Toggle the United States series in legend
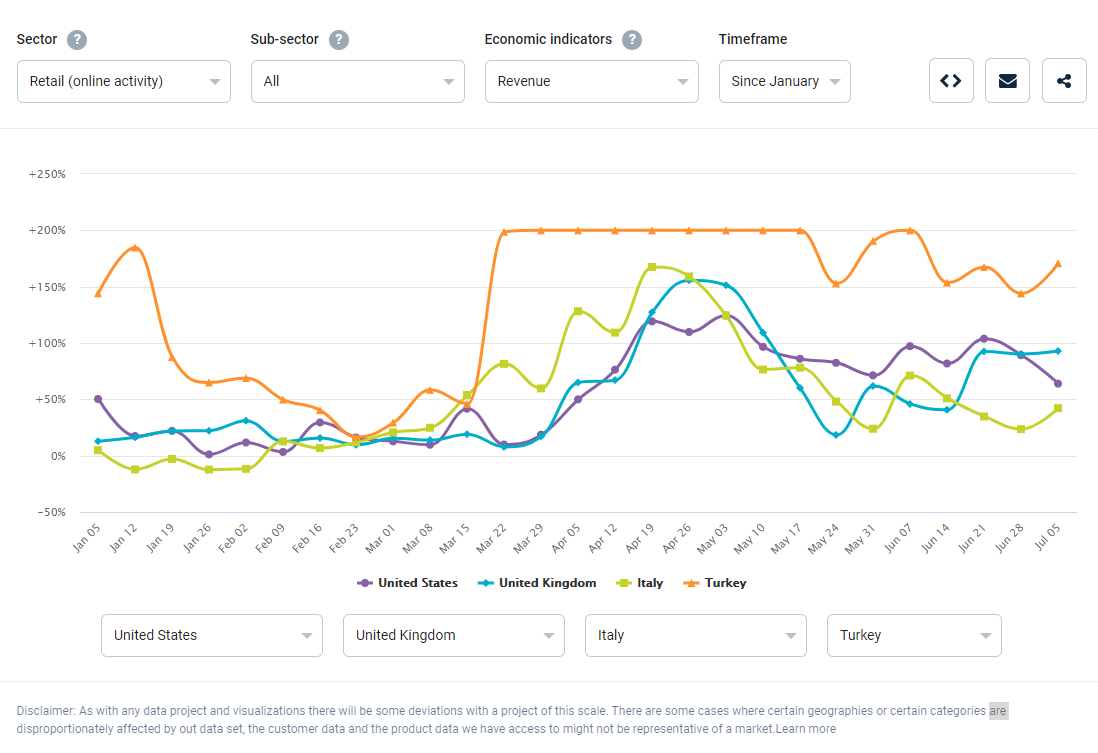The image size is (1098, 753). click(x=408, y=583)
